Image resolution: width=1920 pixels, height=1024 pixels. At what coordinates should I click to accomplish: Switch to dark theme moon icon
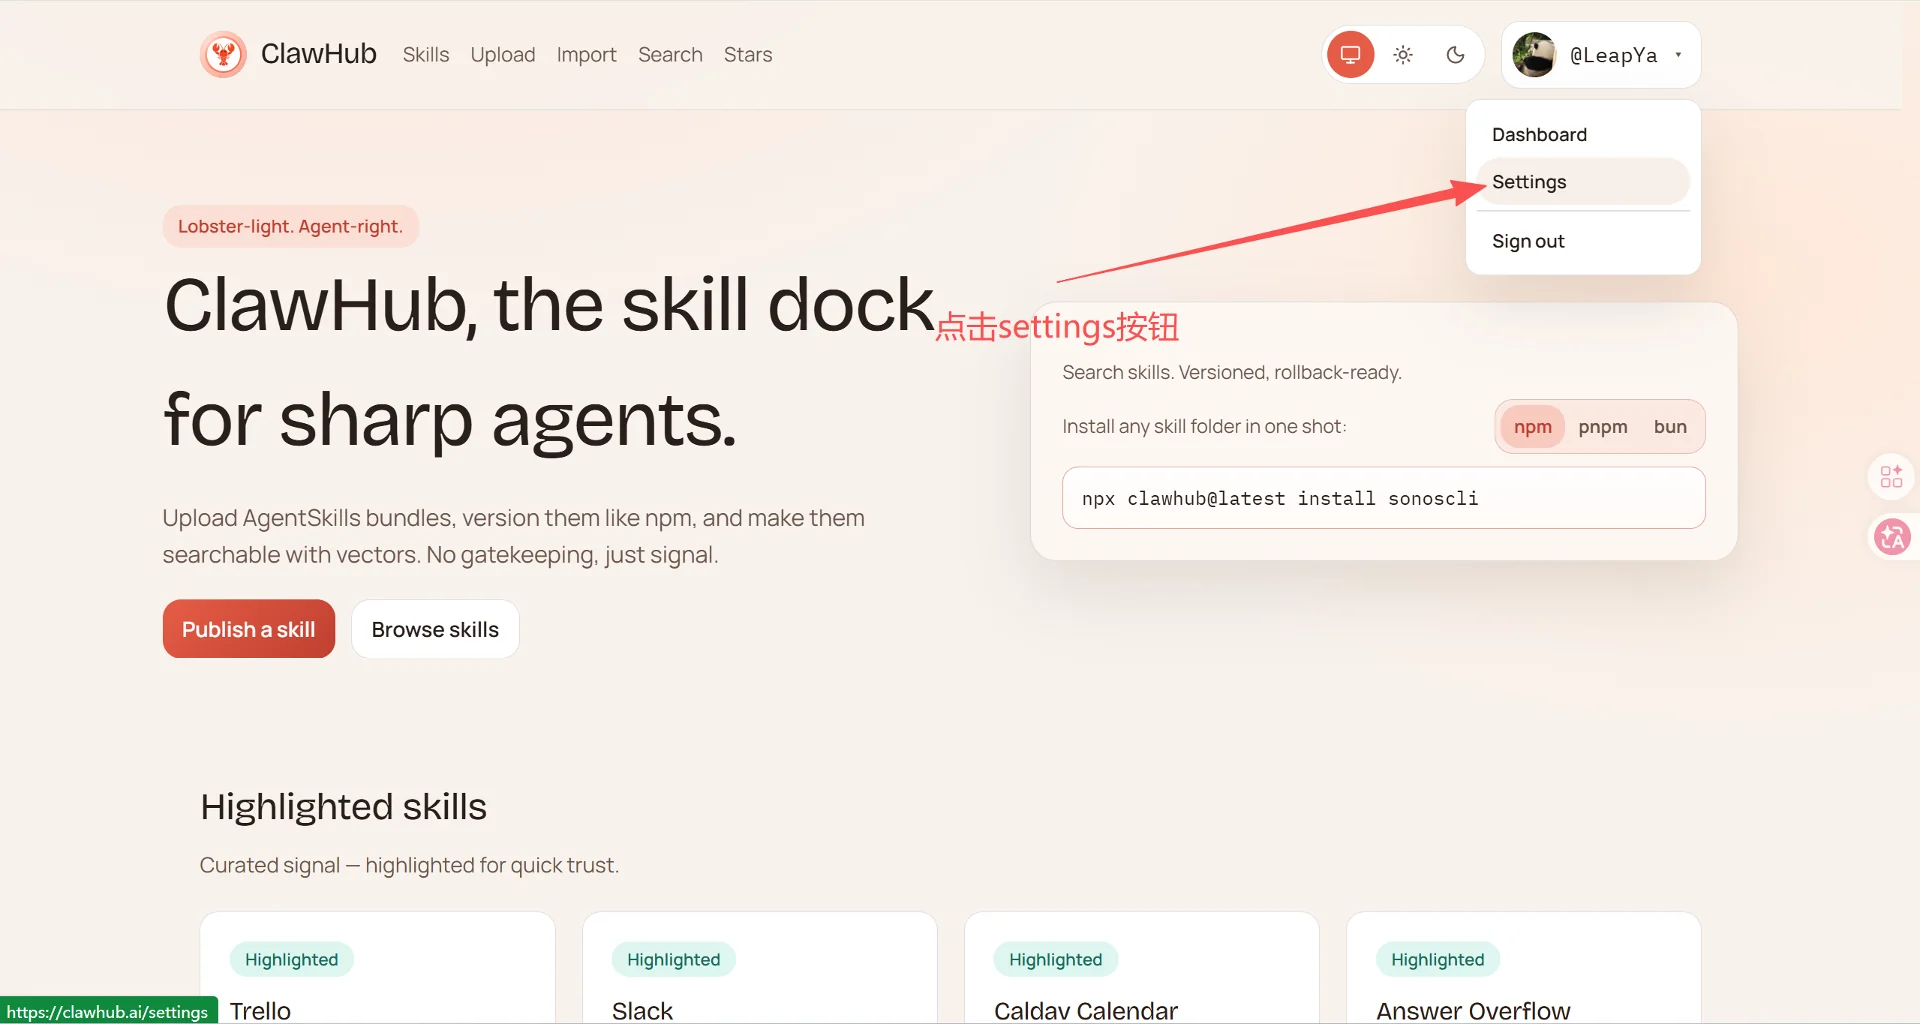pos(1455,55)
